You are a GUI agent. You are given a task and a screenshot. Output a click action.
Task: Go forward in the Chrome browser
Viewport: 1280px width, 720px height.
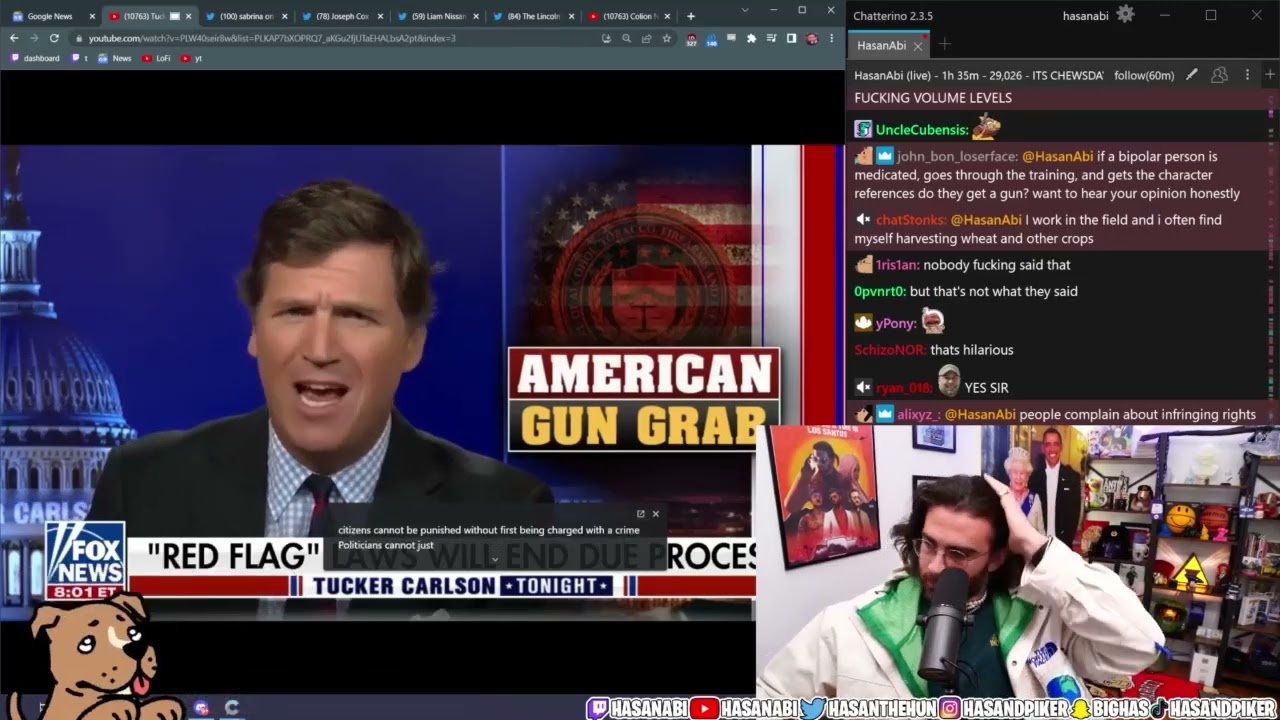tap(33, 38)
